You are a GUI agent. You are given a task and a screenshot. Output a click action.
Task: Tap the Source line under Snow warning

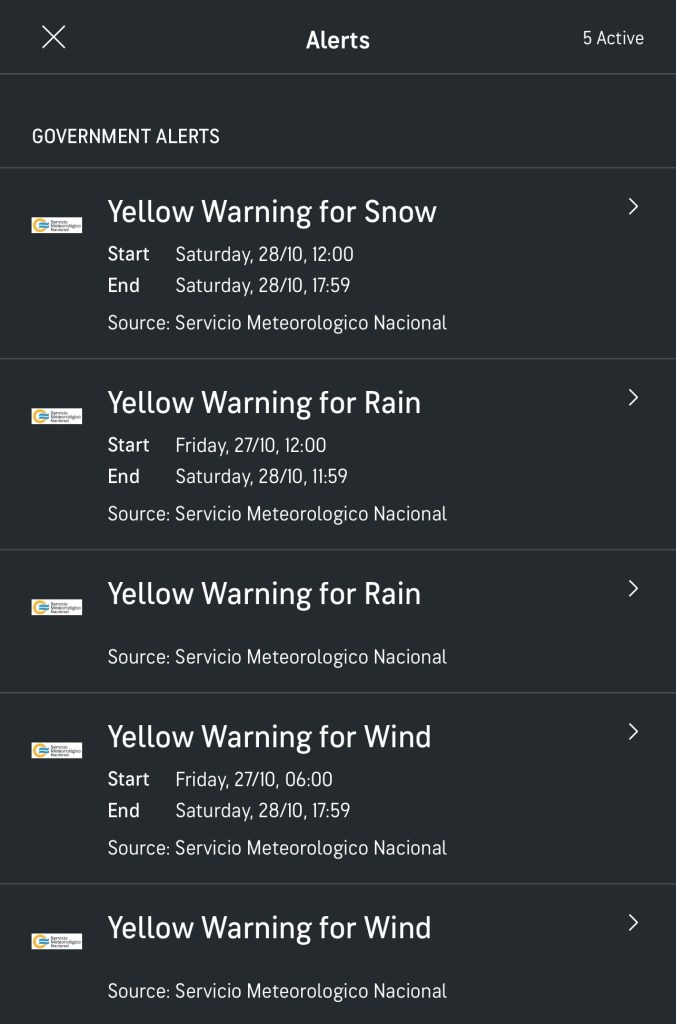[x=277, y=323]
